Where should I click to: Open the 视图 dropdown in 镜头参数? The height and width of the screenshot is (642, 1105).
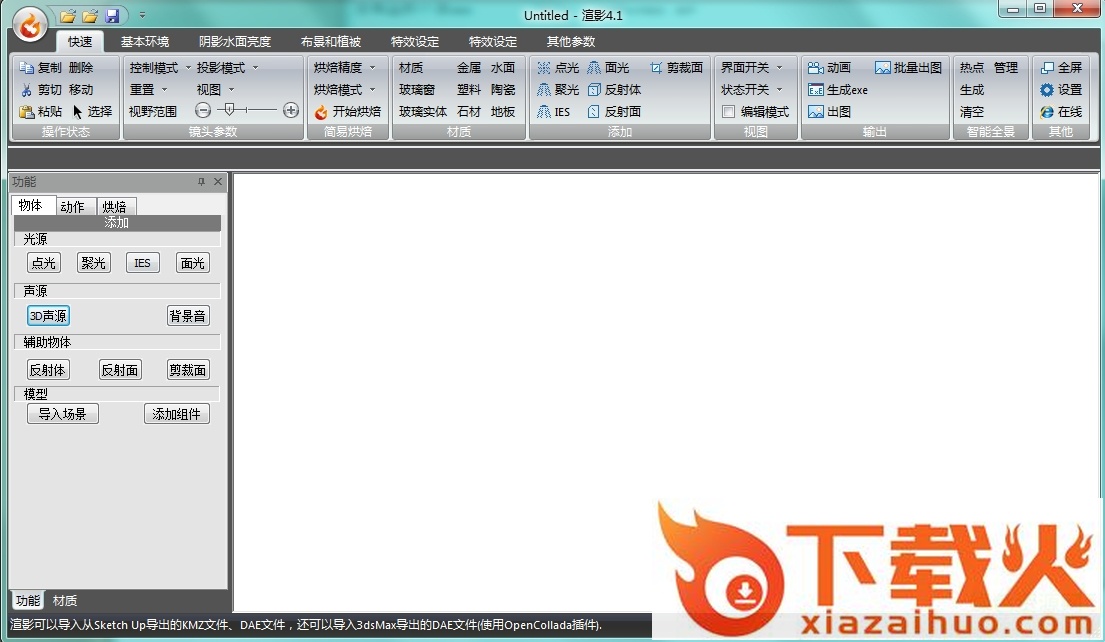(x=216, y=89)
